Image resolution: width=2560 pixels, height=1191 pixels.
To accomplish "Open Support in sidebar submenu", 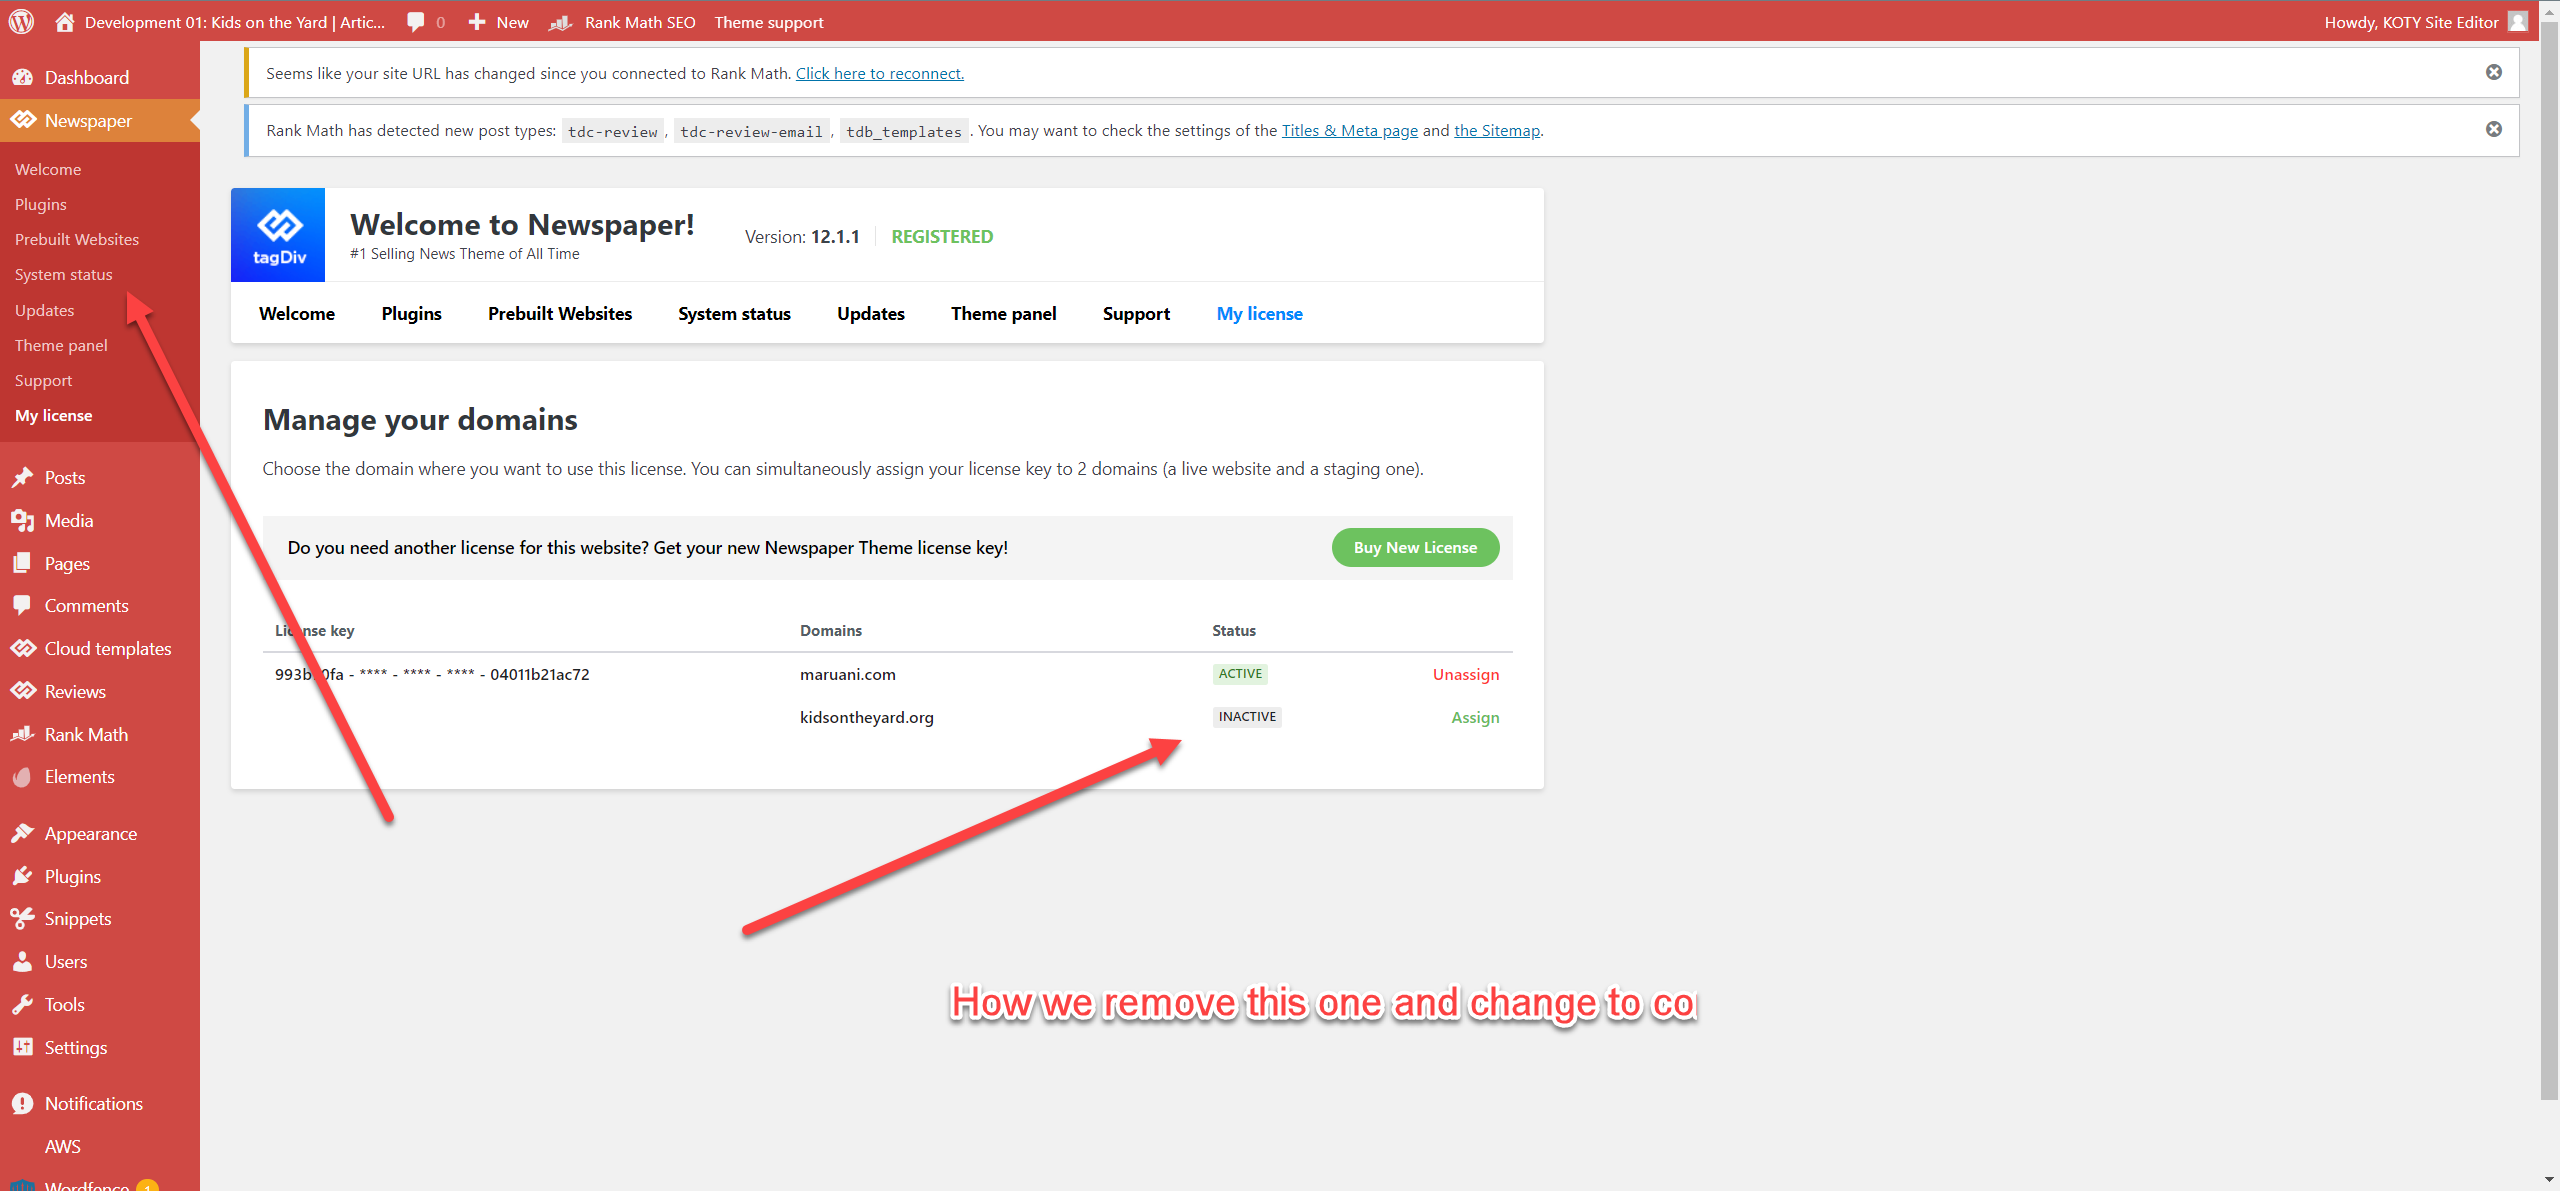I will coord(44,380).
